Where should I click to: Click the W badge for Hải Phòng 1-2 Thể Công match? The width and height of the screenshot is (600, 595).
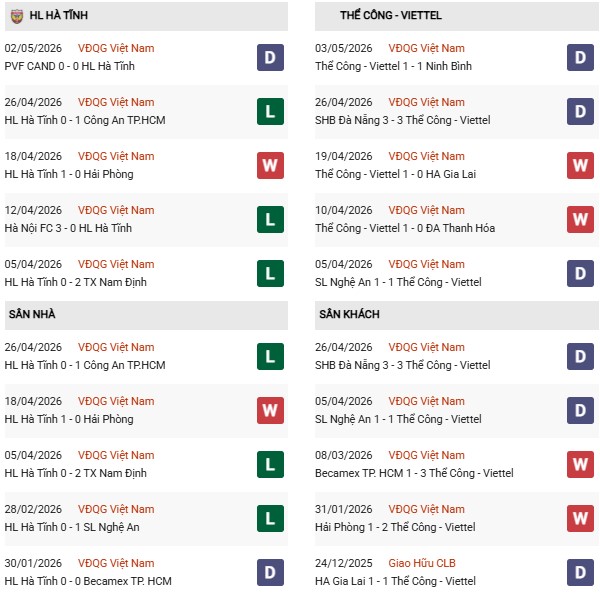pyautogui.click(x=580, y=518)
